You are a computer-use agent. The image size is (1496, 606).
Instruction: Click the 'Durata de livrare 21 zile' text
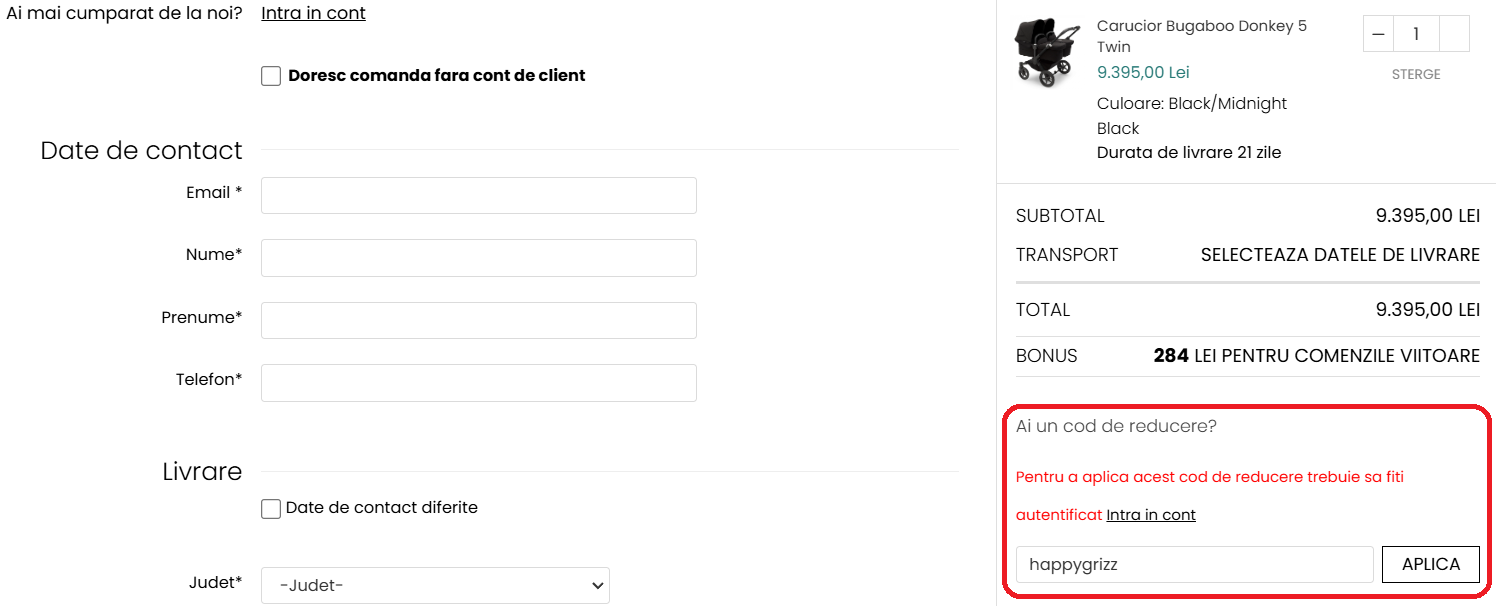[1188, 153]
